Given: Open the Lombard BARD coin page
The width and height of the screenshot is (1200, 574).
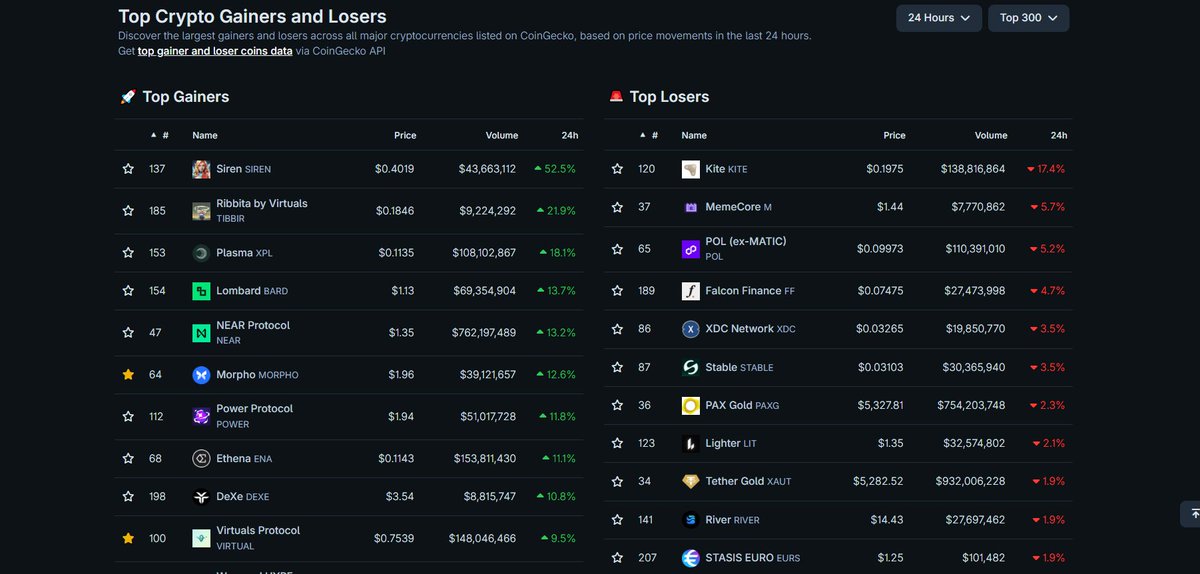Looking at the screenshot, I should click(x=252, y=291).
